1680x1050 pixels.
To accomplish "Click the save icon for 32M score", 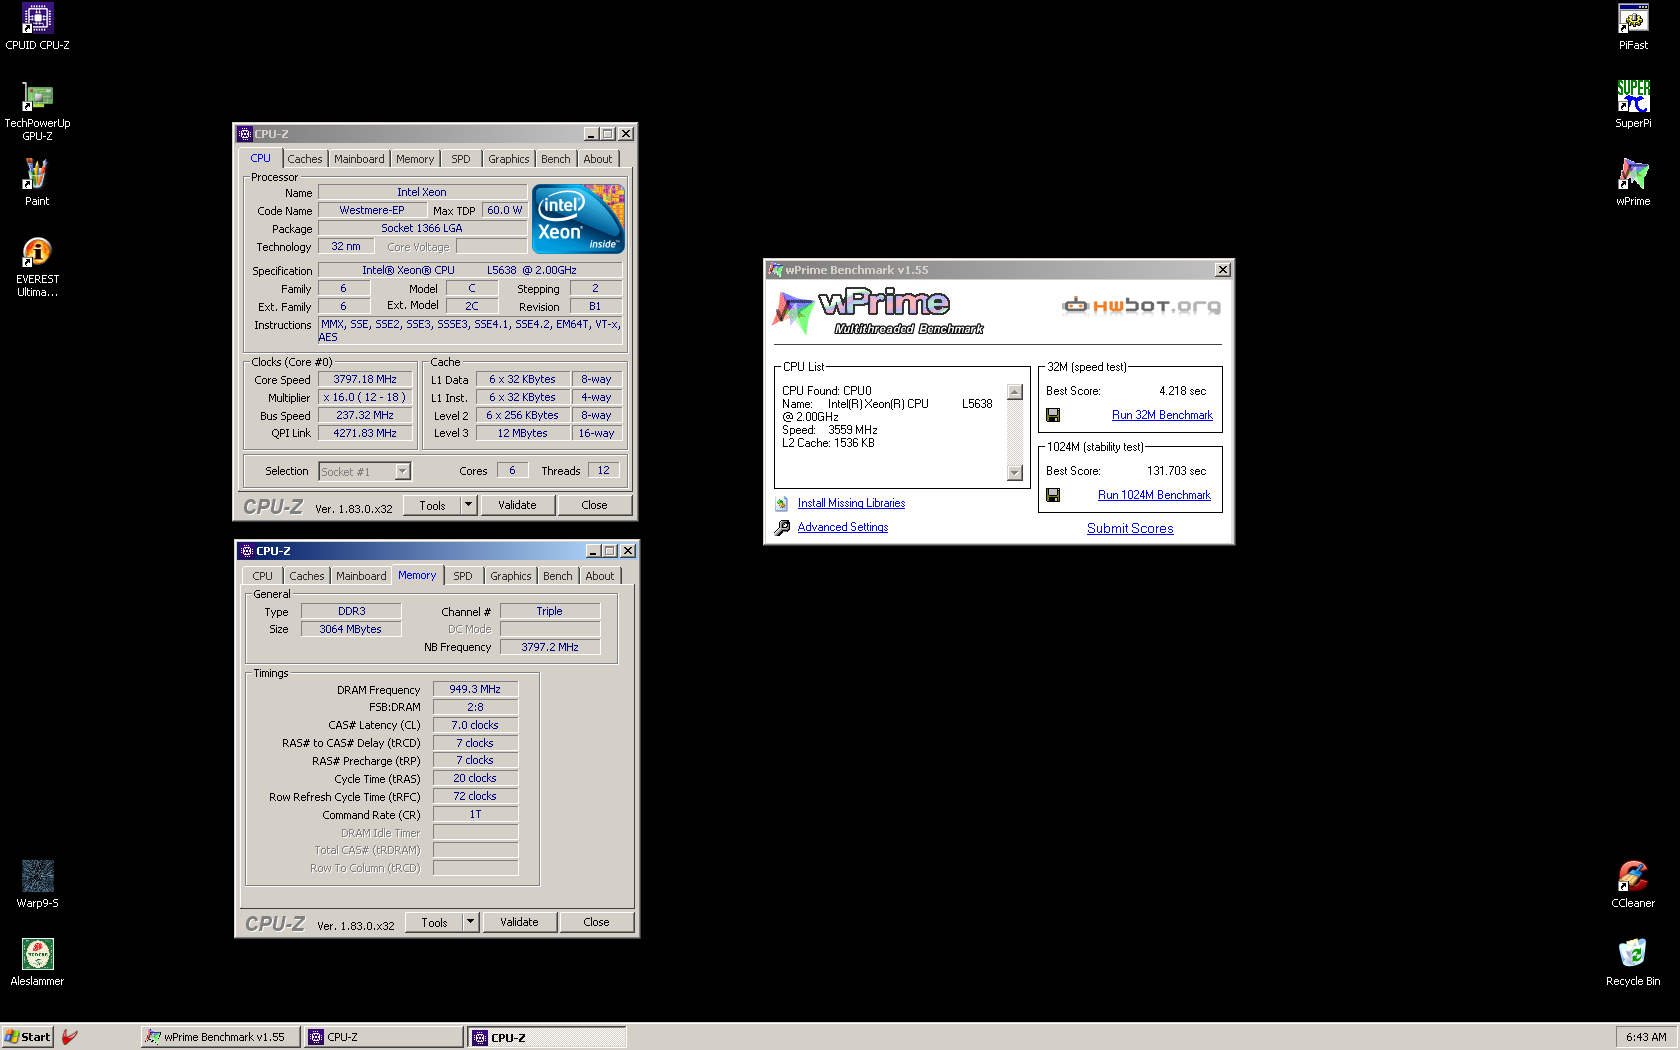I will point(1053,415).
